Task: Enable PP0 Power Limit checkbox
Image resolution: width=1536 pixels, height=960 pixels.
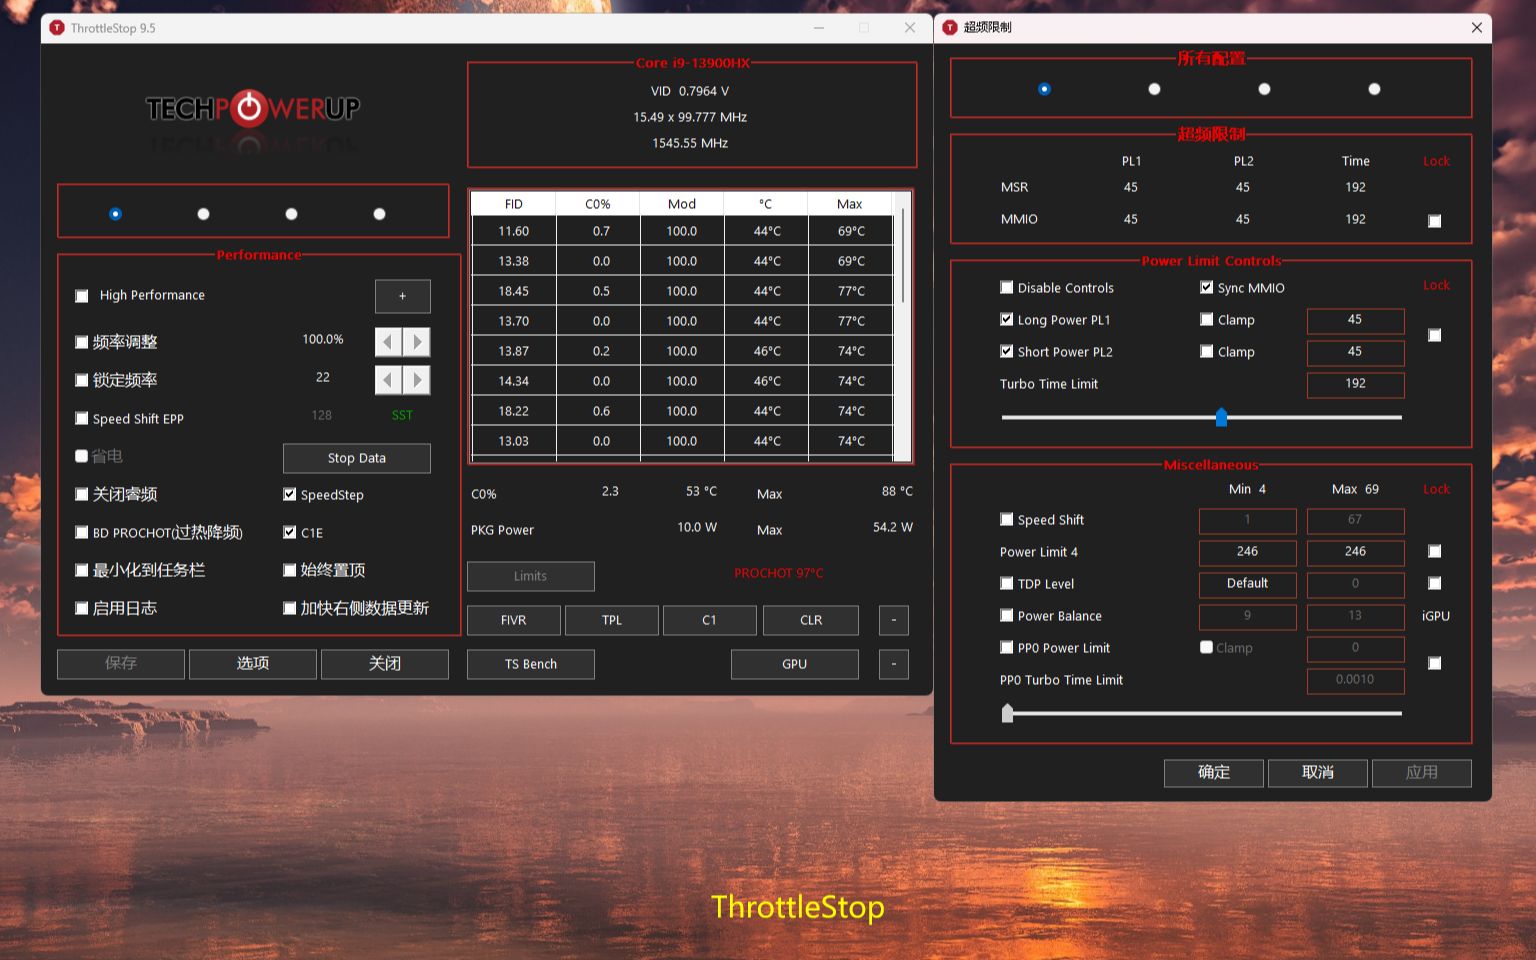Action: (x=1007, y=647)
